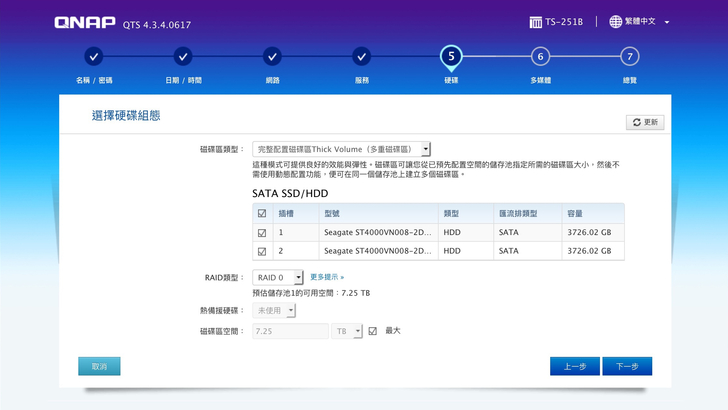Click the step 1 name/password checkmark icon
Viewport: 728px width, 410px height.
click(x=94, y=57)
